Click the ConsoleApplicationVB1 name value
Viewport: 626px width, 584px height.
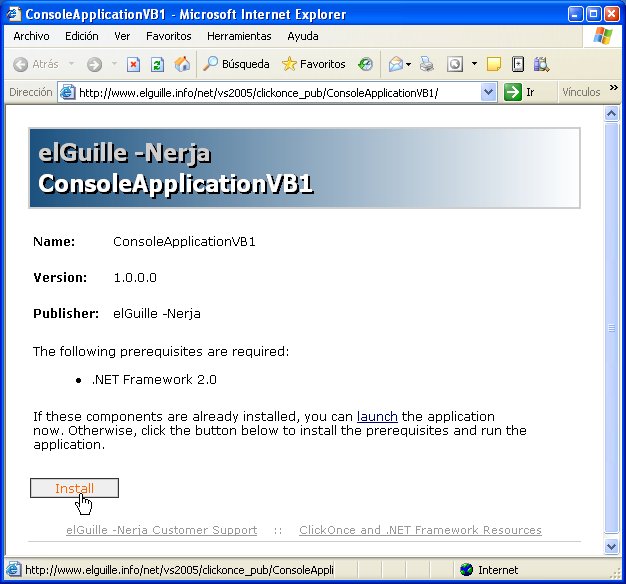point(184,242)
